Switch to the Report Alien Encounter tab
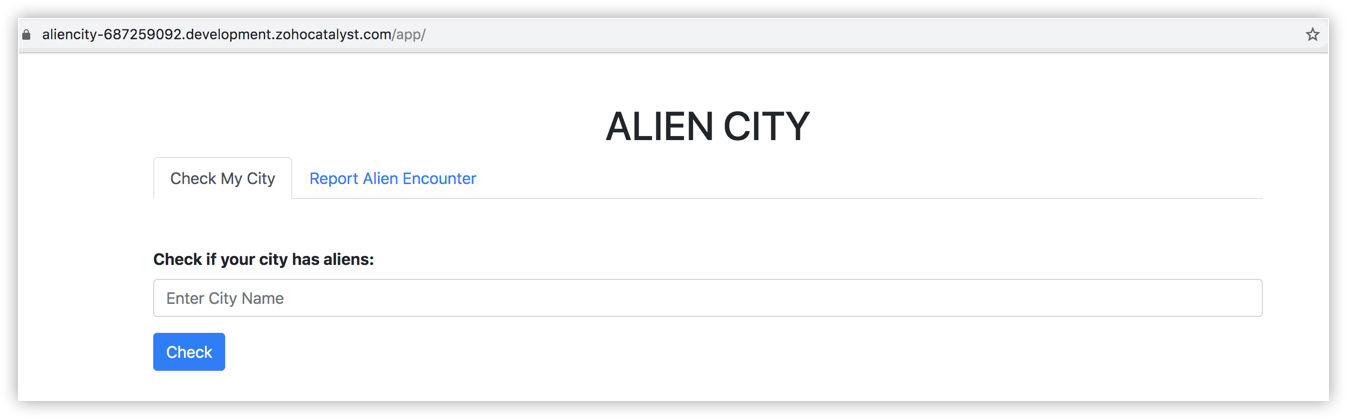The width and height of the screenshot is (1347, 419). click(392, 179)
